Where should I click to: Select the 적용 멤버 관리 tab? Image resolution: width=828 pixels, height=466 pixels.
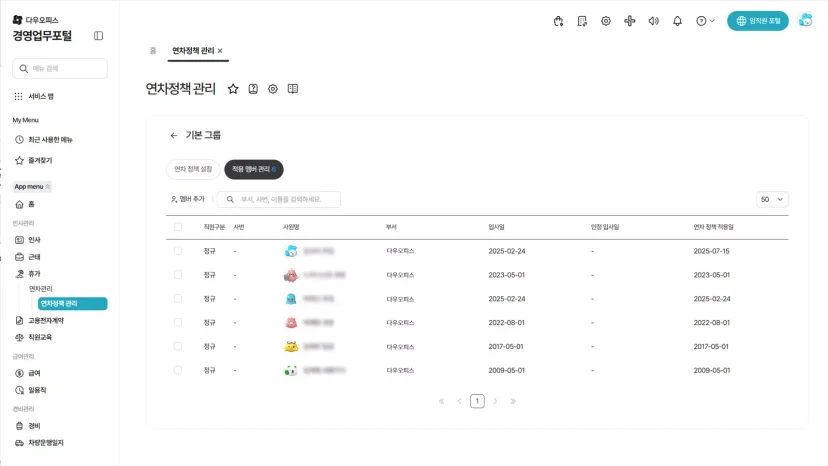[254, 169]
